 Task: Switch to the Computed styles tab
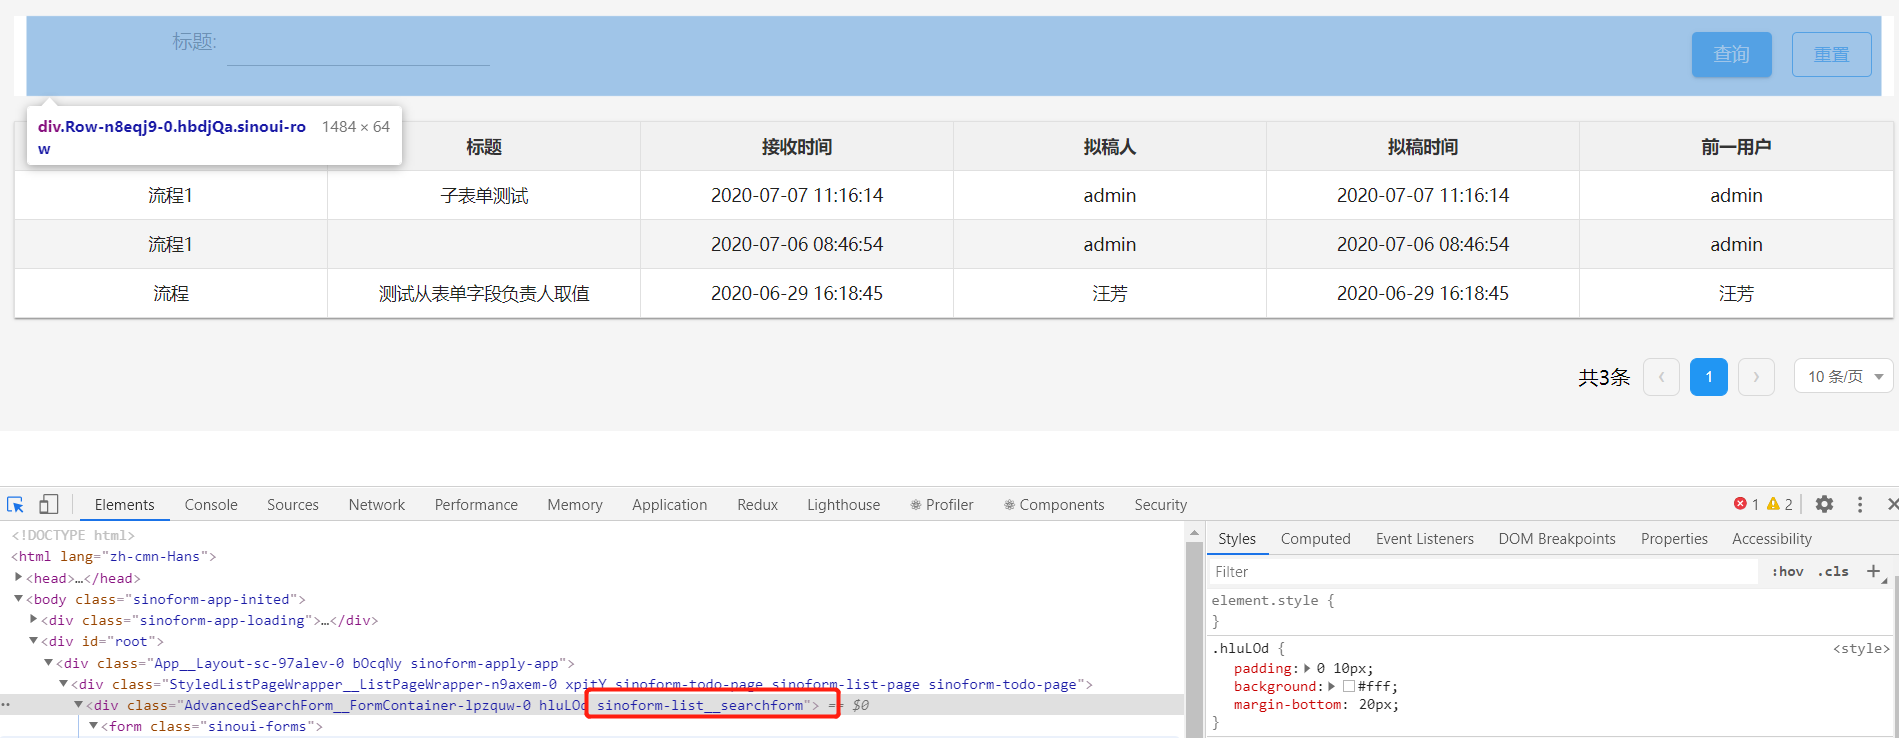click(x=1316, y=539)
